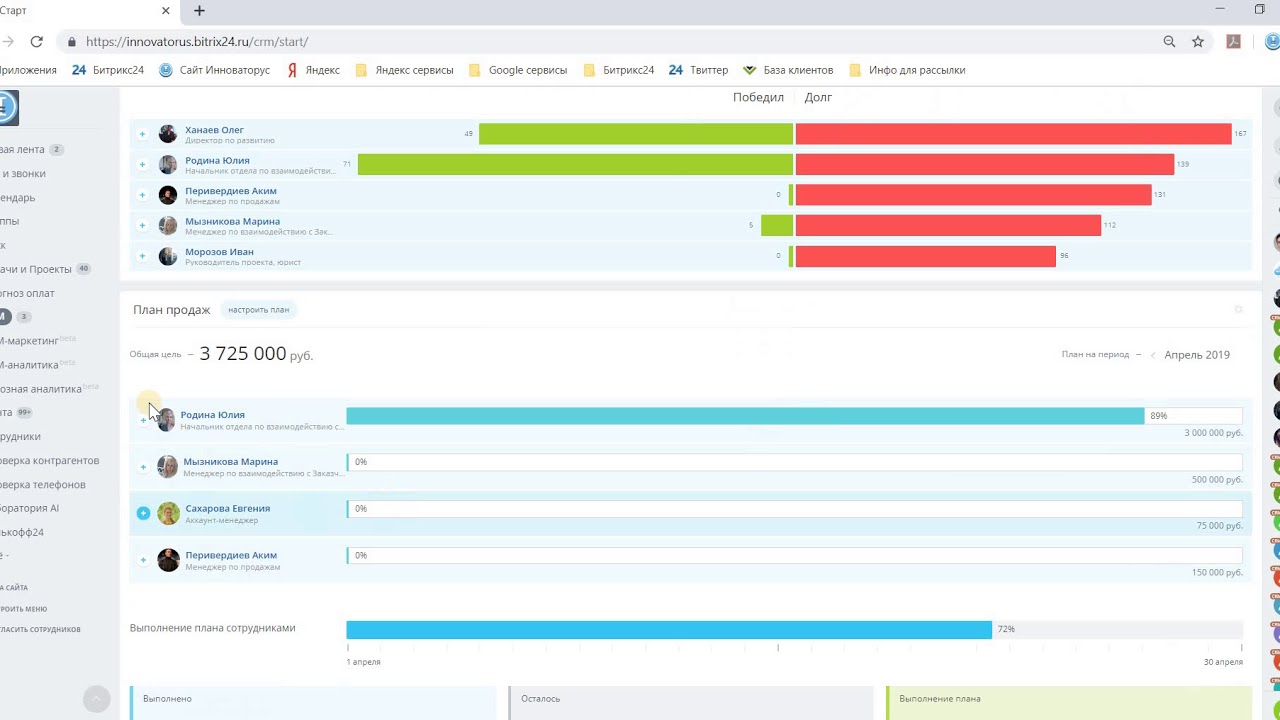
Task: Open Сахарова Евгения avatar
Action: tap(168, 513)
